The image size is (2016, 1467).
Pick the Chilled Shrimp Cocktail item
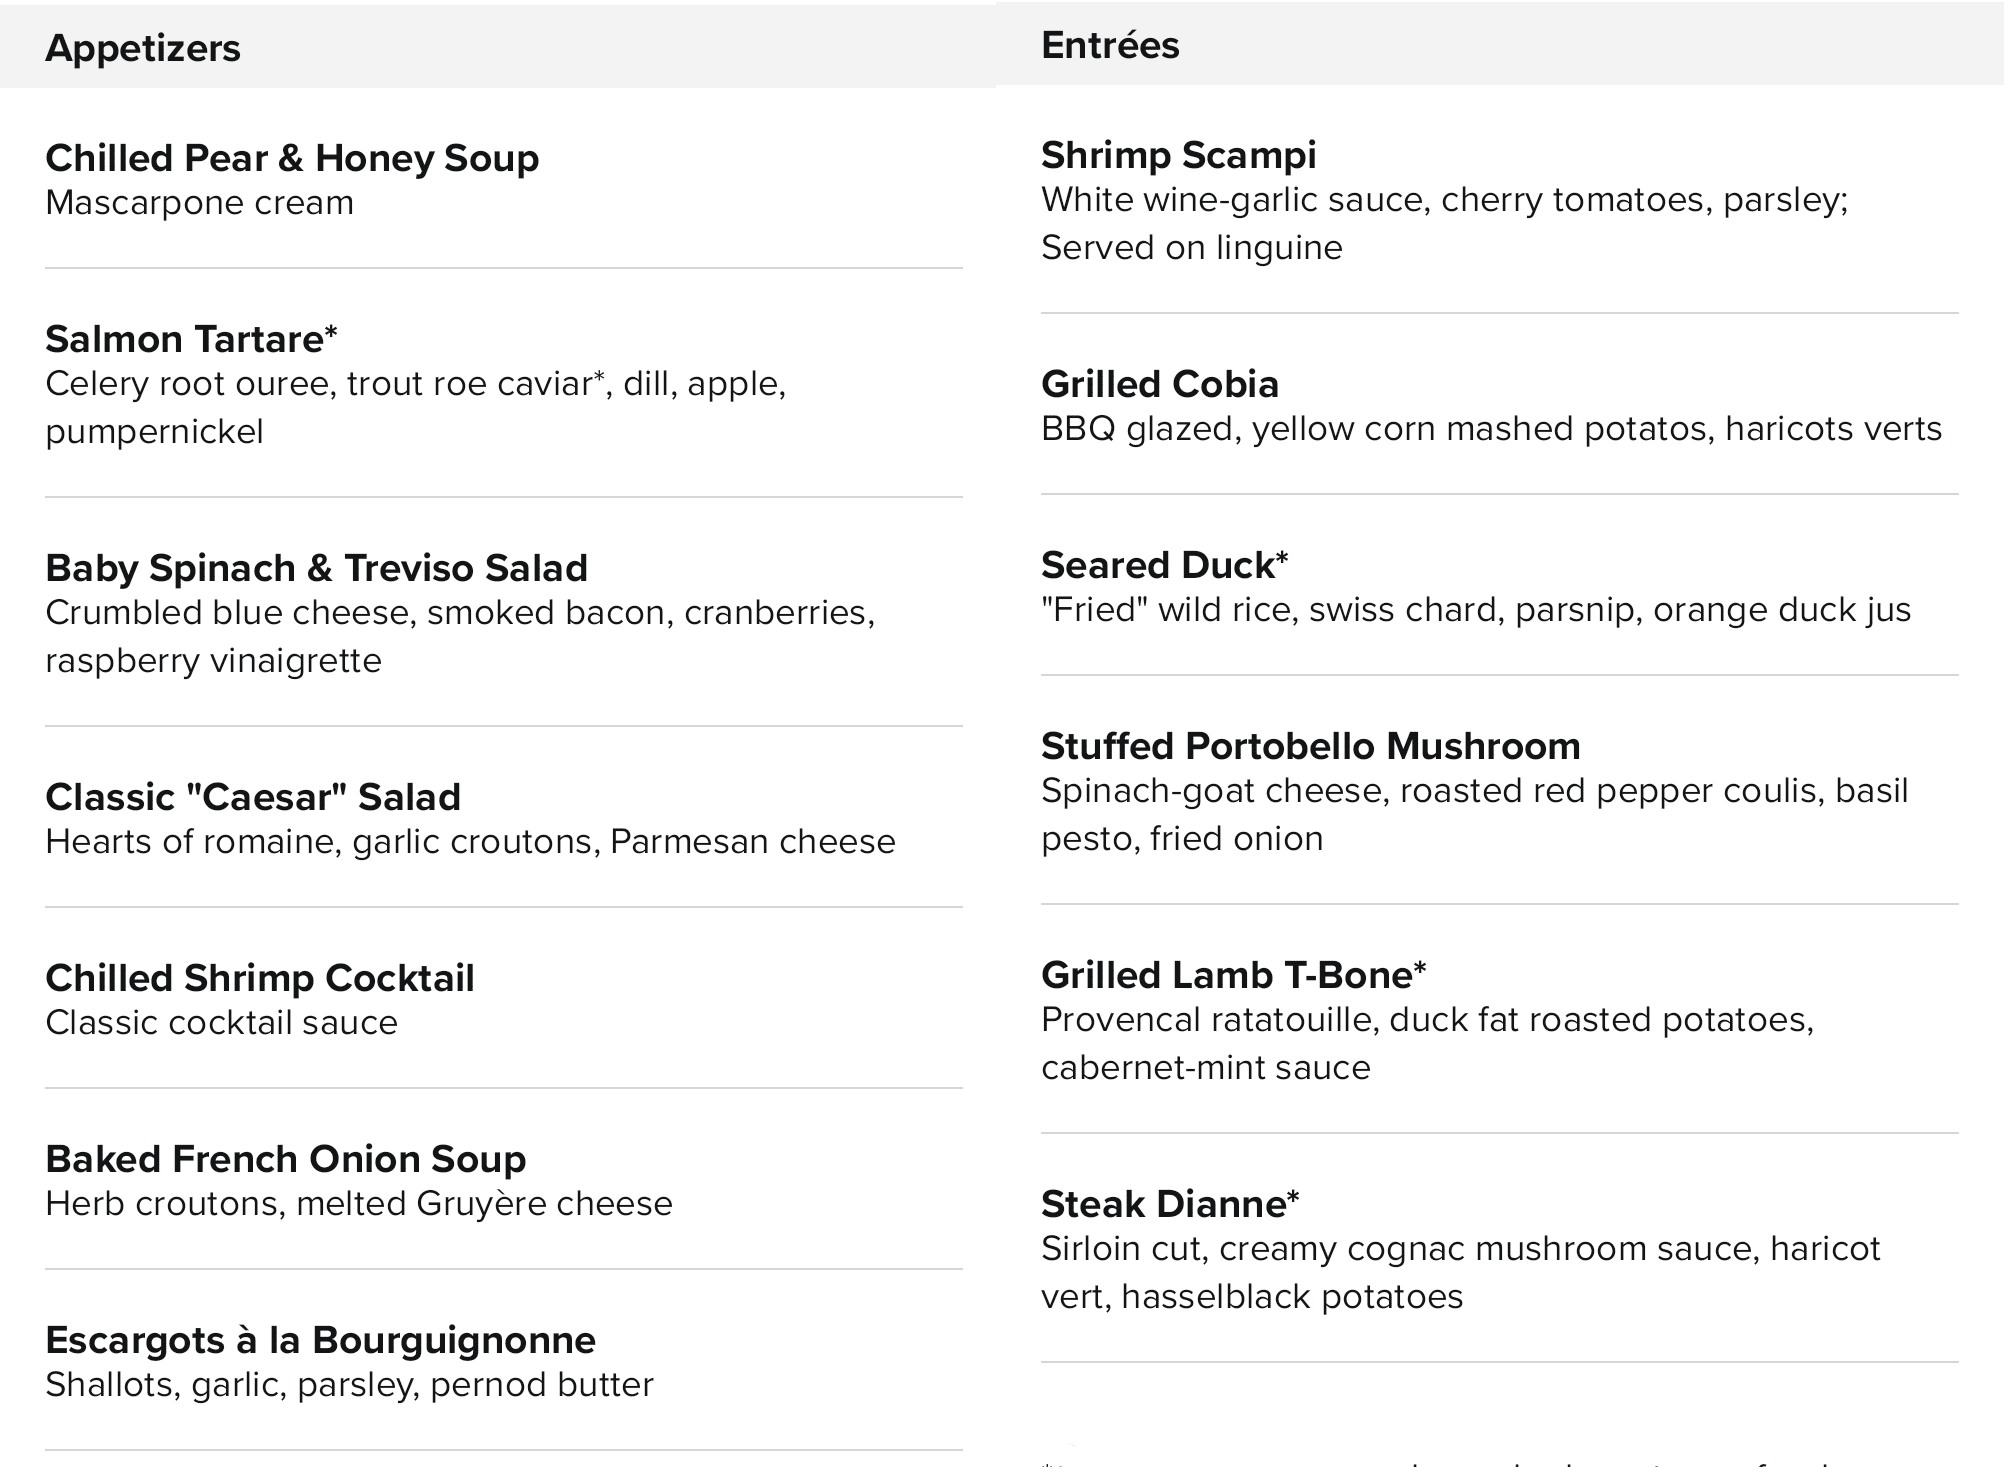pyautogui.click(x=260, y=978)
